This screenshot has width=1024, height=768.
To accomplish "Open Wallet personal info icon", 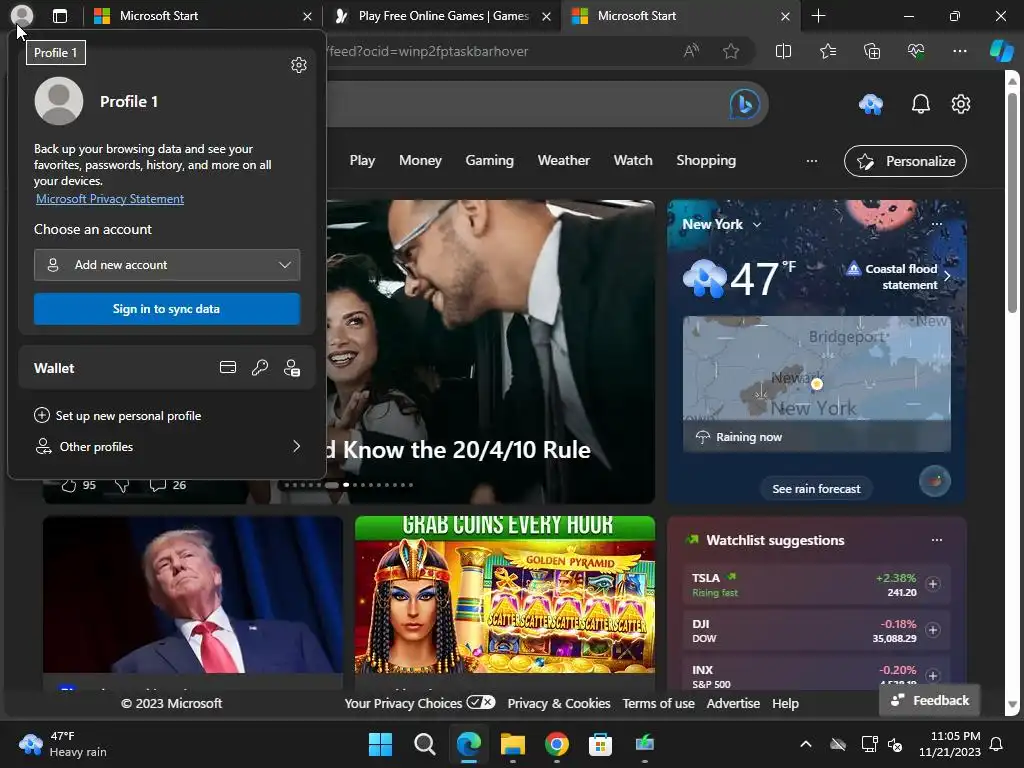I will [292, 368].
